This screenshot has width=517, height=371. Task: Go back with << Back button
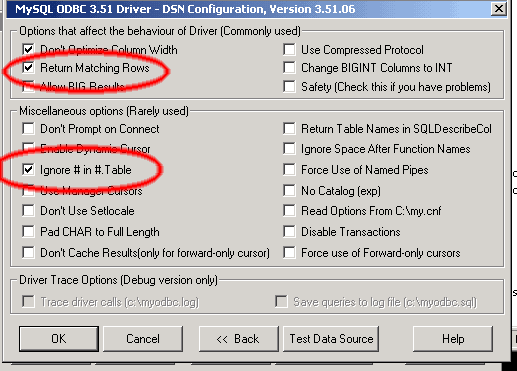pyautogui.click(x=238, y=339)
